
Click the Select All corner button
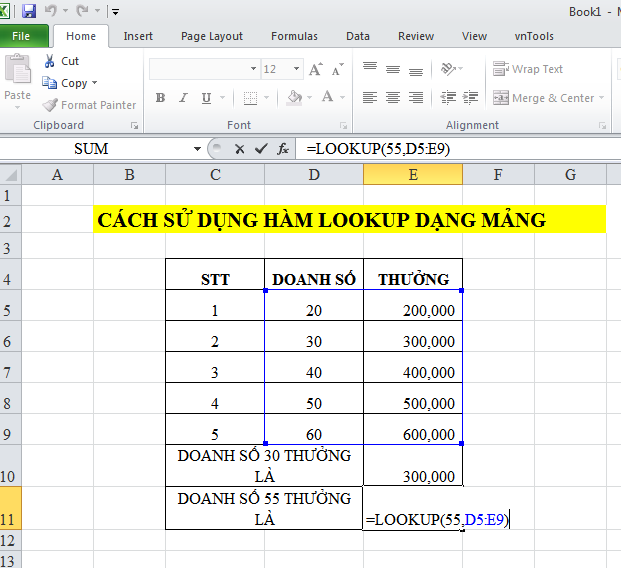click(x=11, y=175)
